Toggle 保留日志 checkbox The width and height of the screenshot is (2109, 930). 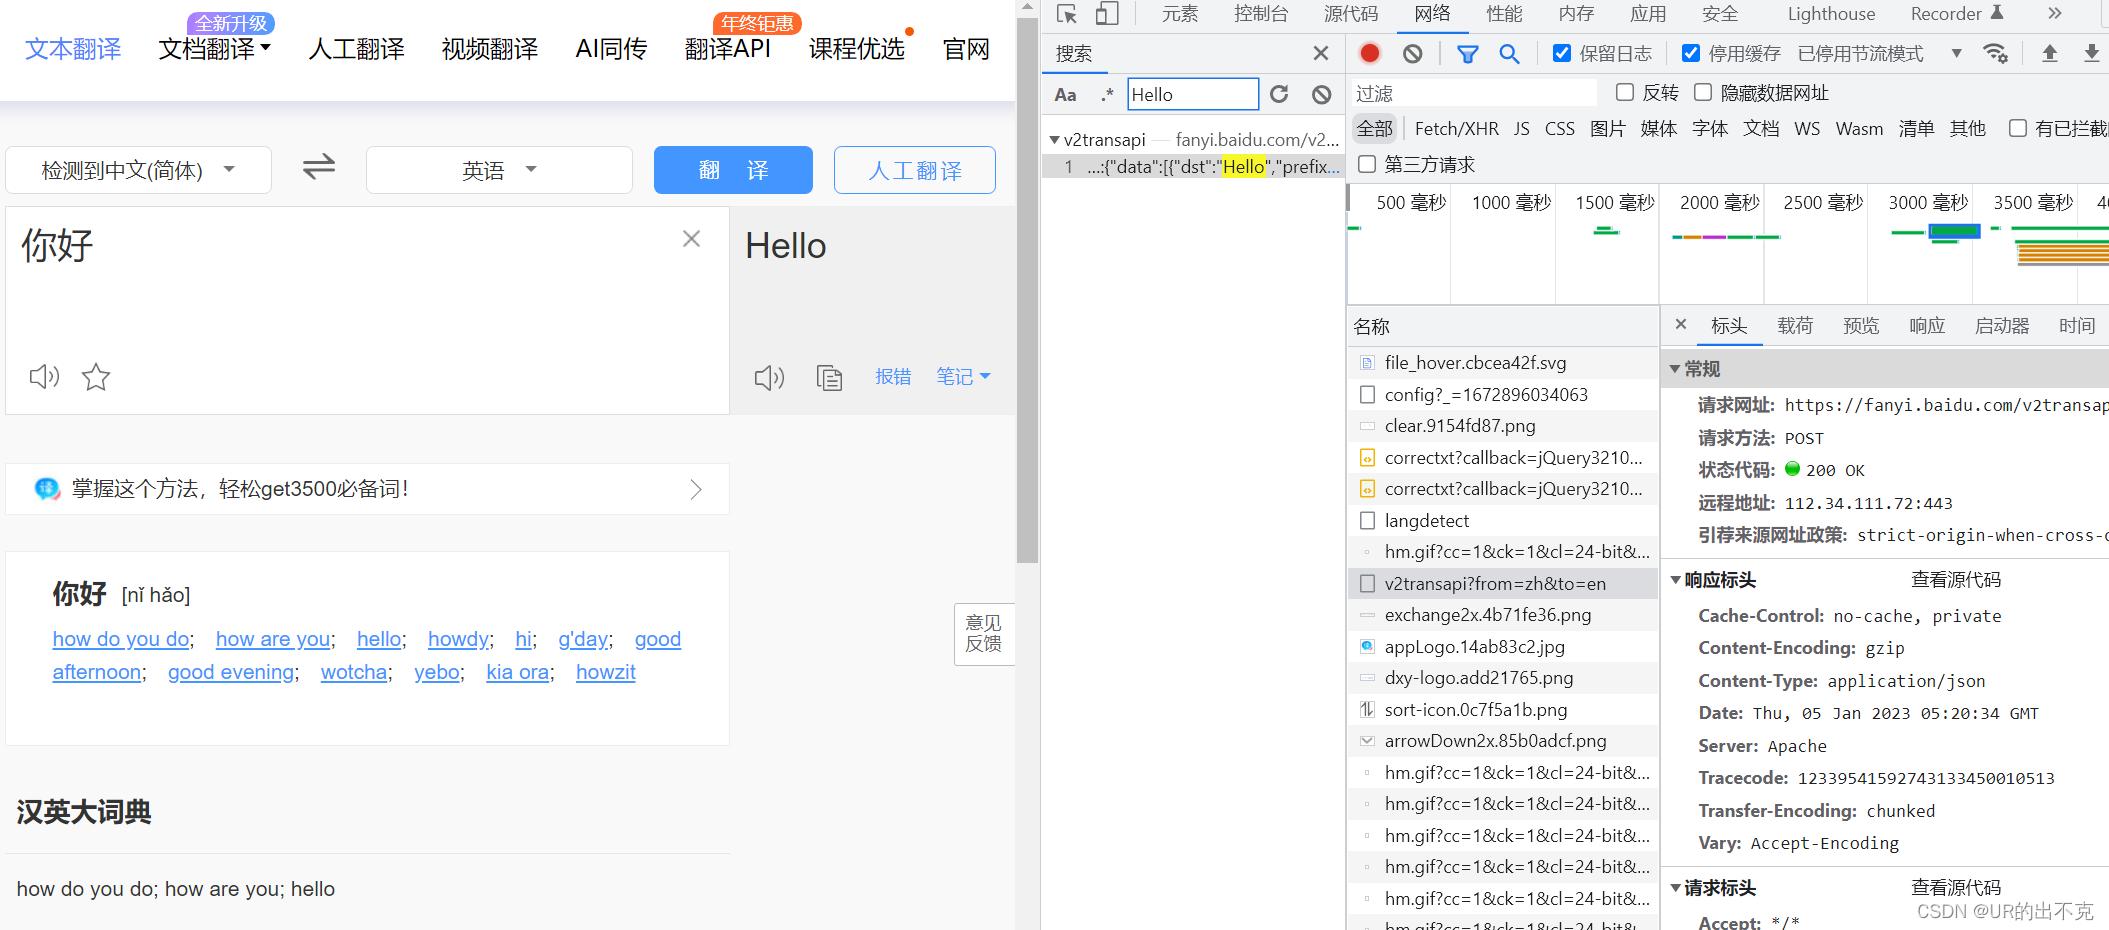(1562, 53)
